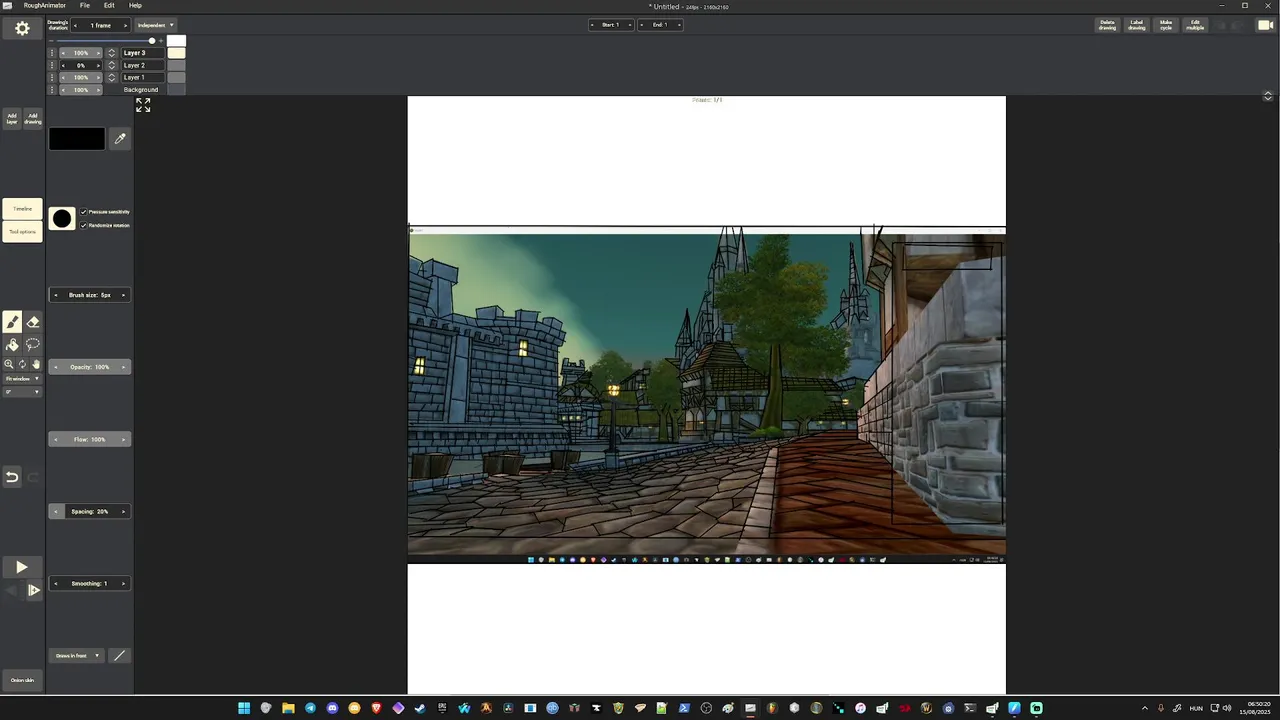Image resolution: width=1280 pixels, height=720 pixels.
Task: Click the Layer 1 timeline frame cell
Action: click(176, 77)
